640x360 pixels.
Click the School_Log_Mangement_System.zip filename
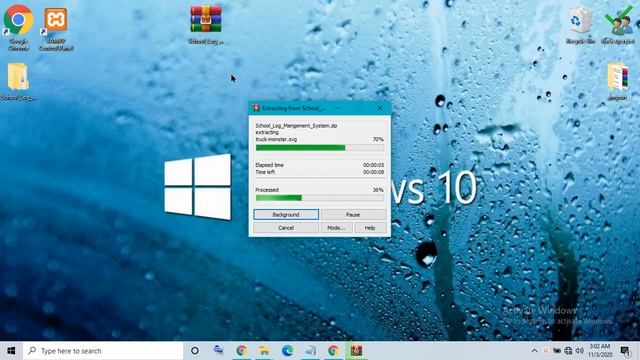[x=296, y=126]
